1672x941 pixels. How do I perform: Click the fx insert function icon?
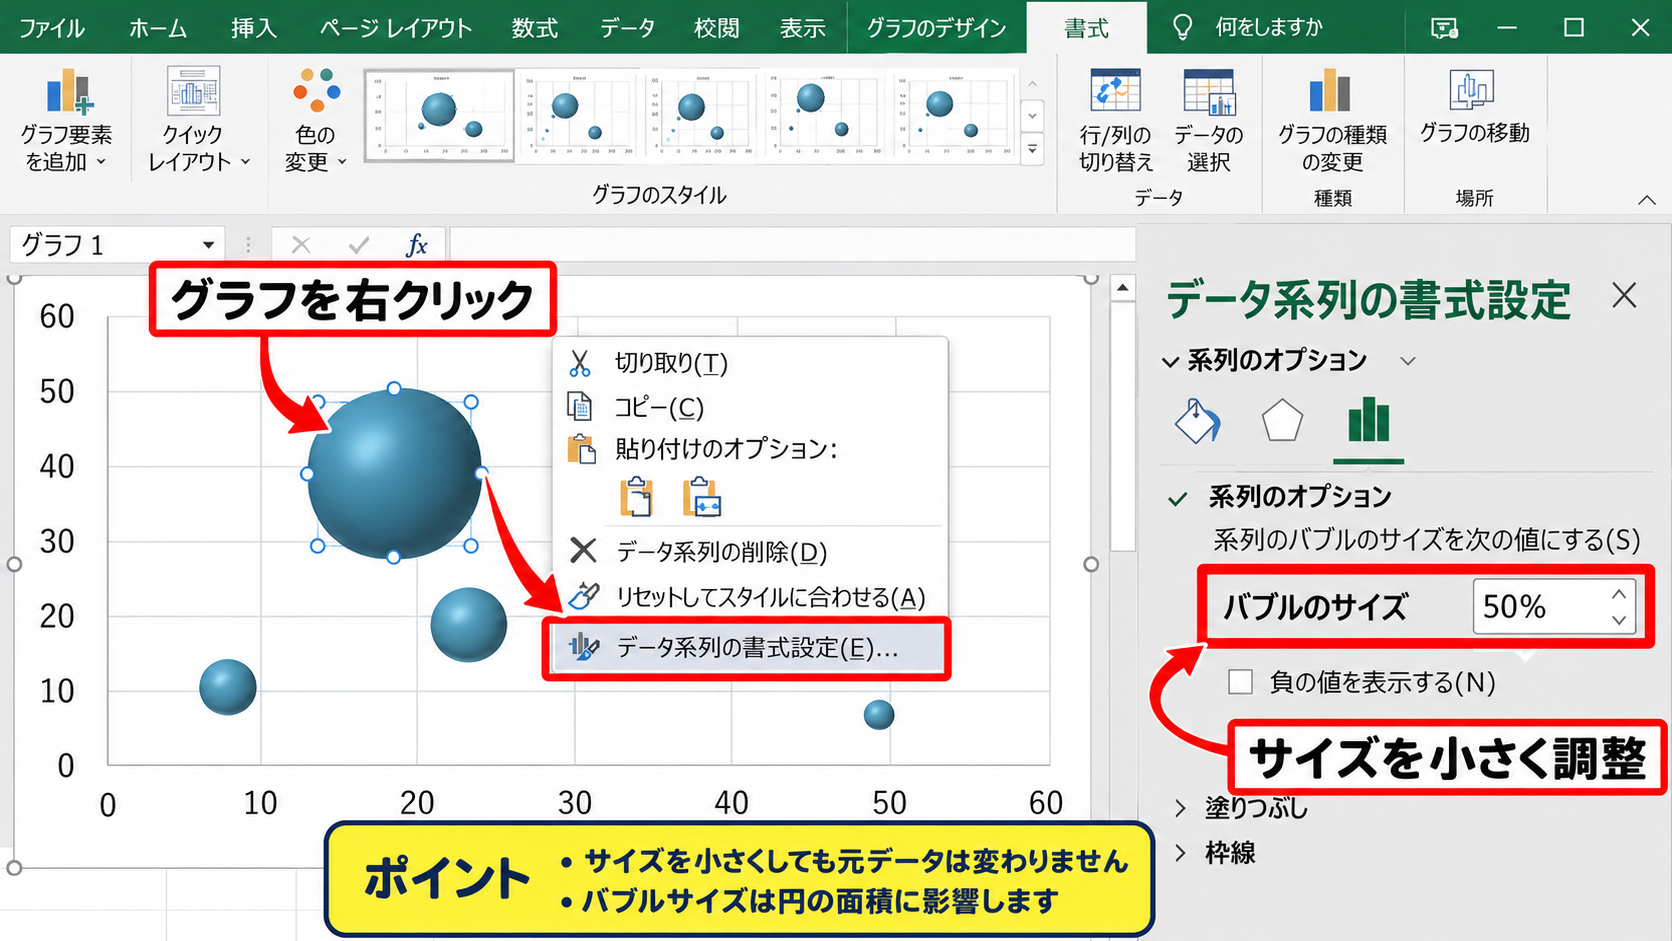tap(416, 245)
